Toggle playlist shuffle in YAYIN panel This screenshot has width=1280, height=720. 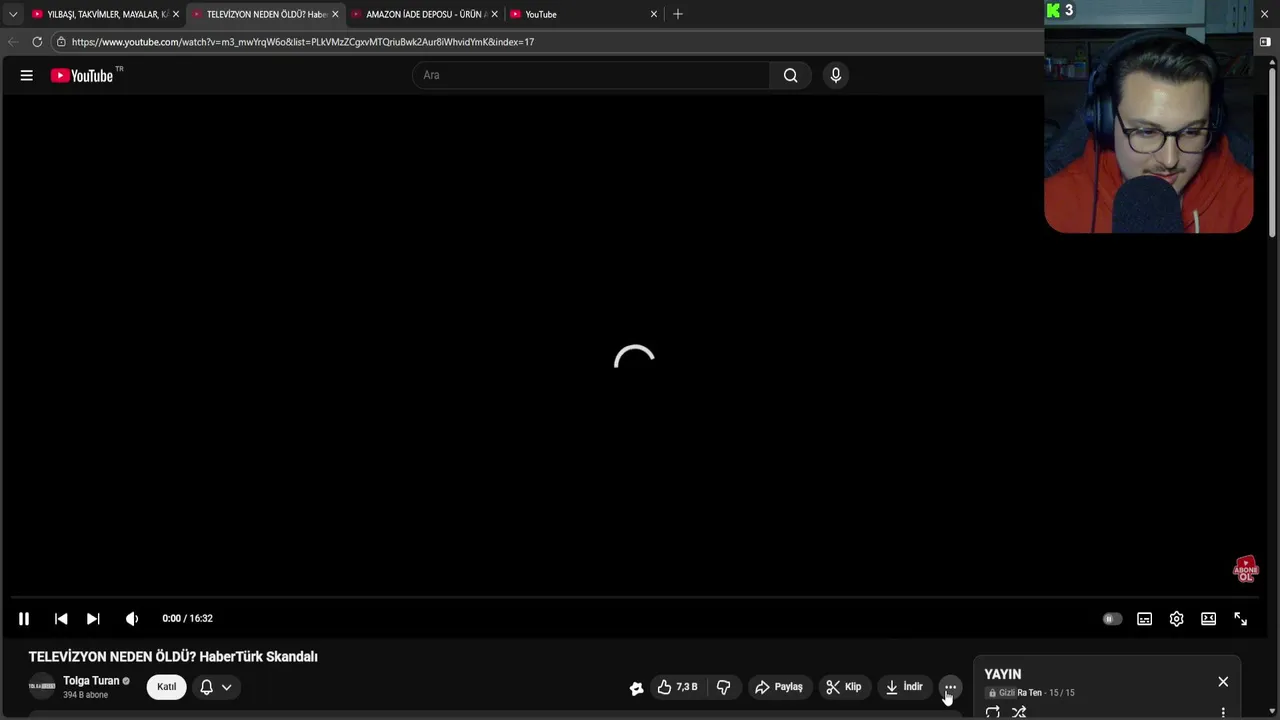click(x=1019, y=712)
